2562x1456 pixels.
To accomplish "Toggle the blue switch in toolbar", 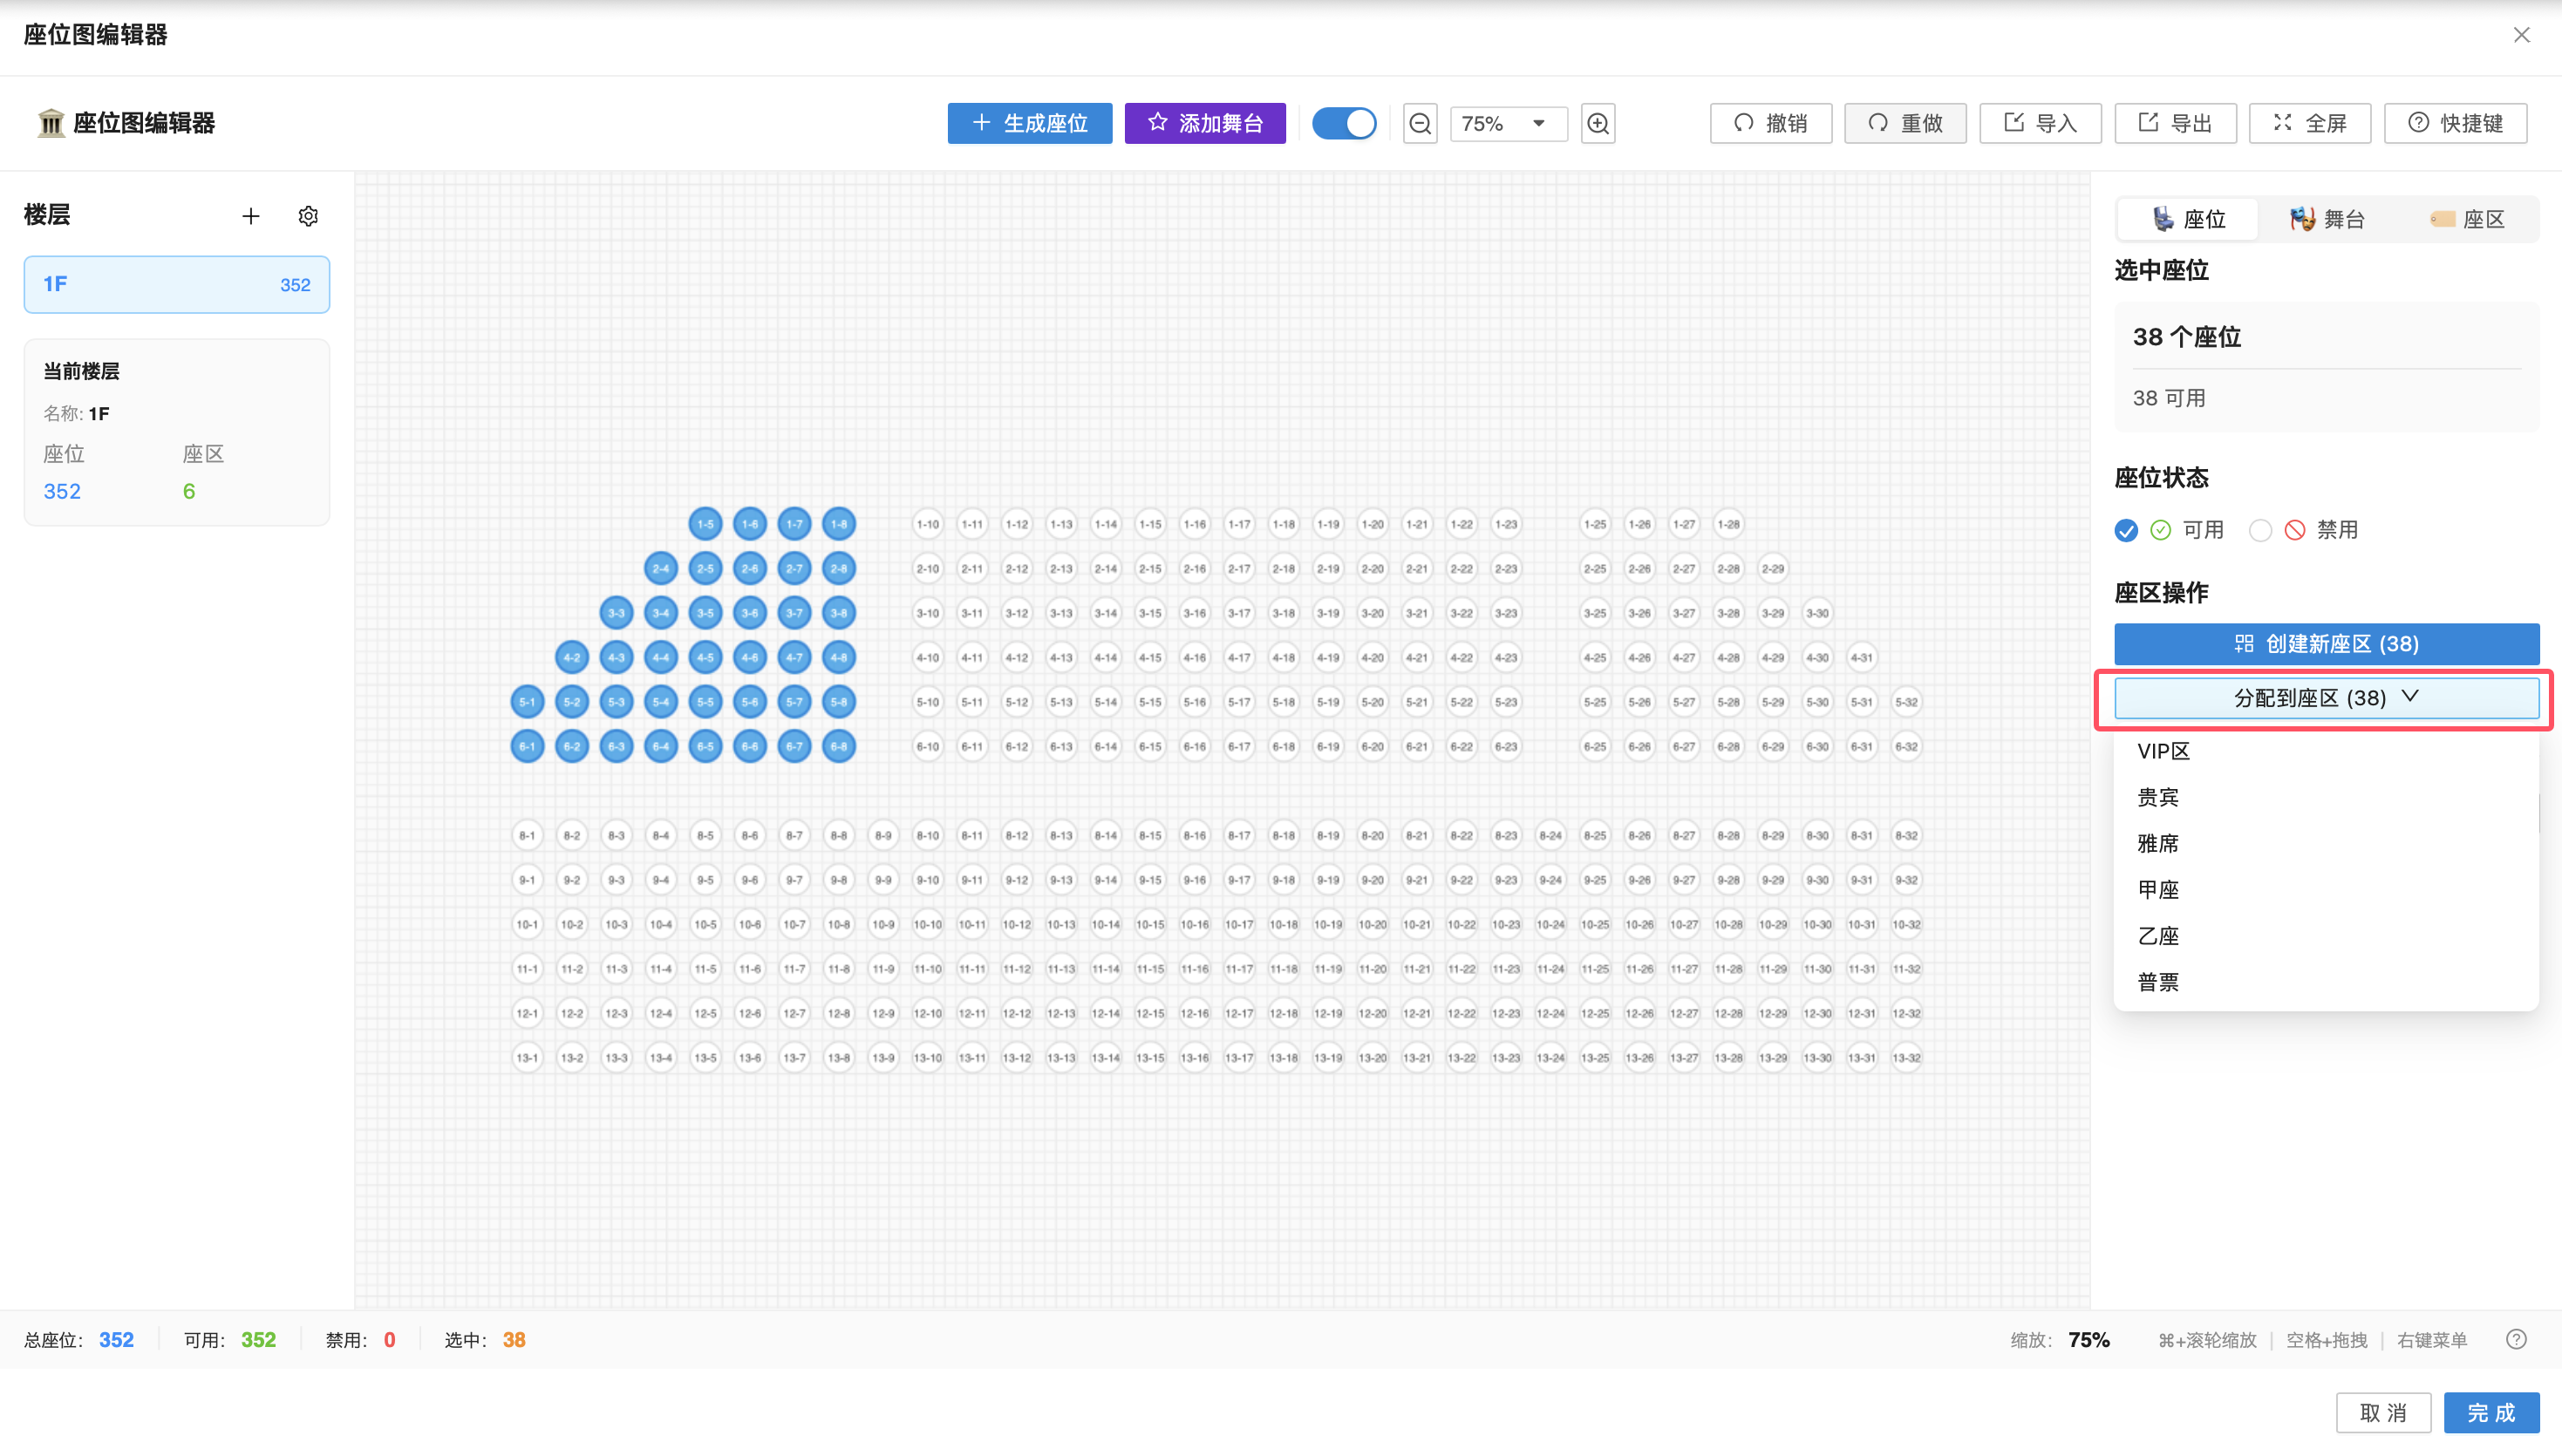I will (x=1344, y=123).
